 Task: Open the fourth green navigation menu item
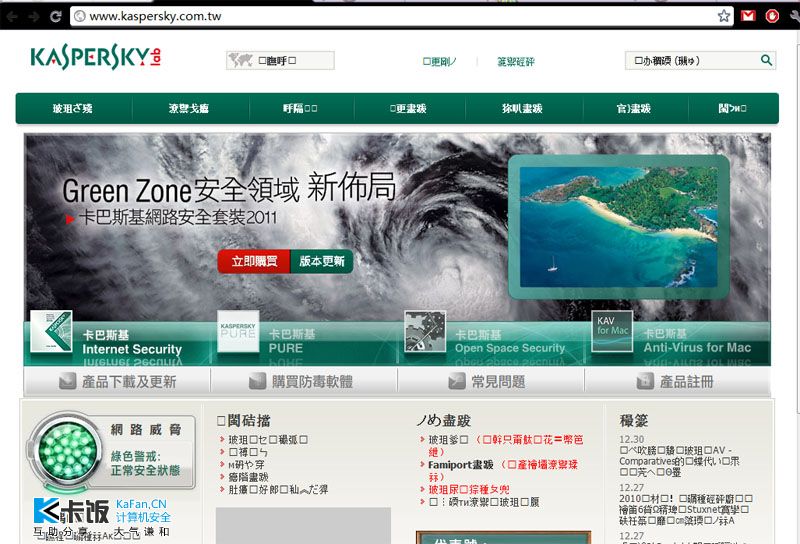pos(409,108)
